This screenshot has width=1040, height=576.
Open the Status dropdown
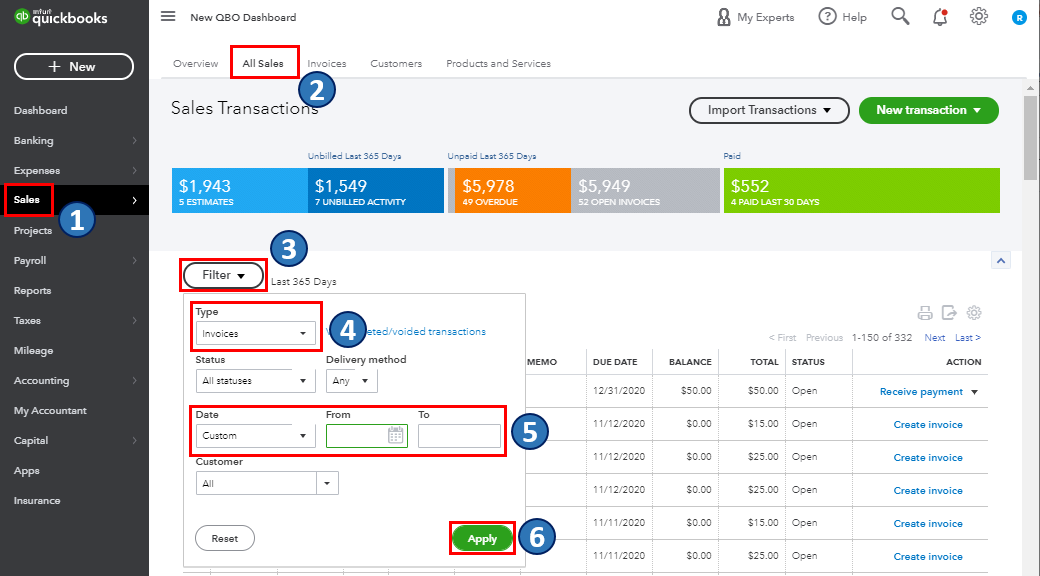tap(256, 381)
